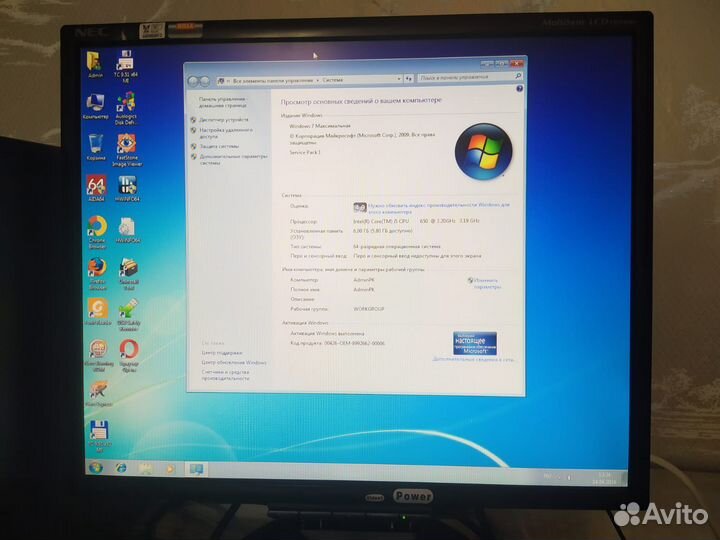Open the orange square shortcut below Firefox
The image size is (720, 540).
[98, 312]
